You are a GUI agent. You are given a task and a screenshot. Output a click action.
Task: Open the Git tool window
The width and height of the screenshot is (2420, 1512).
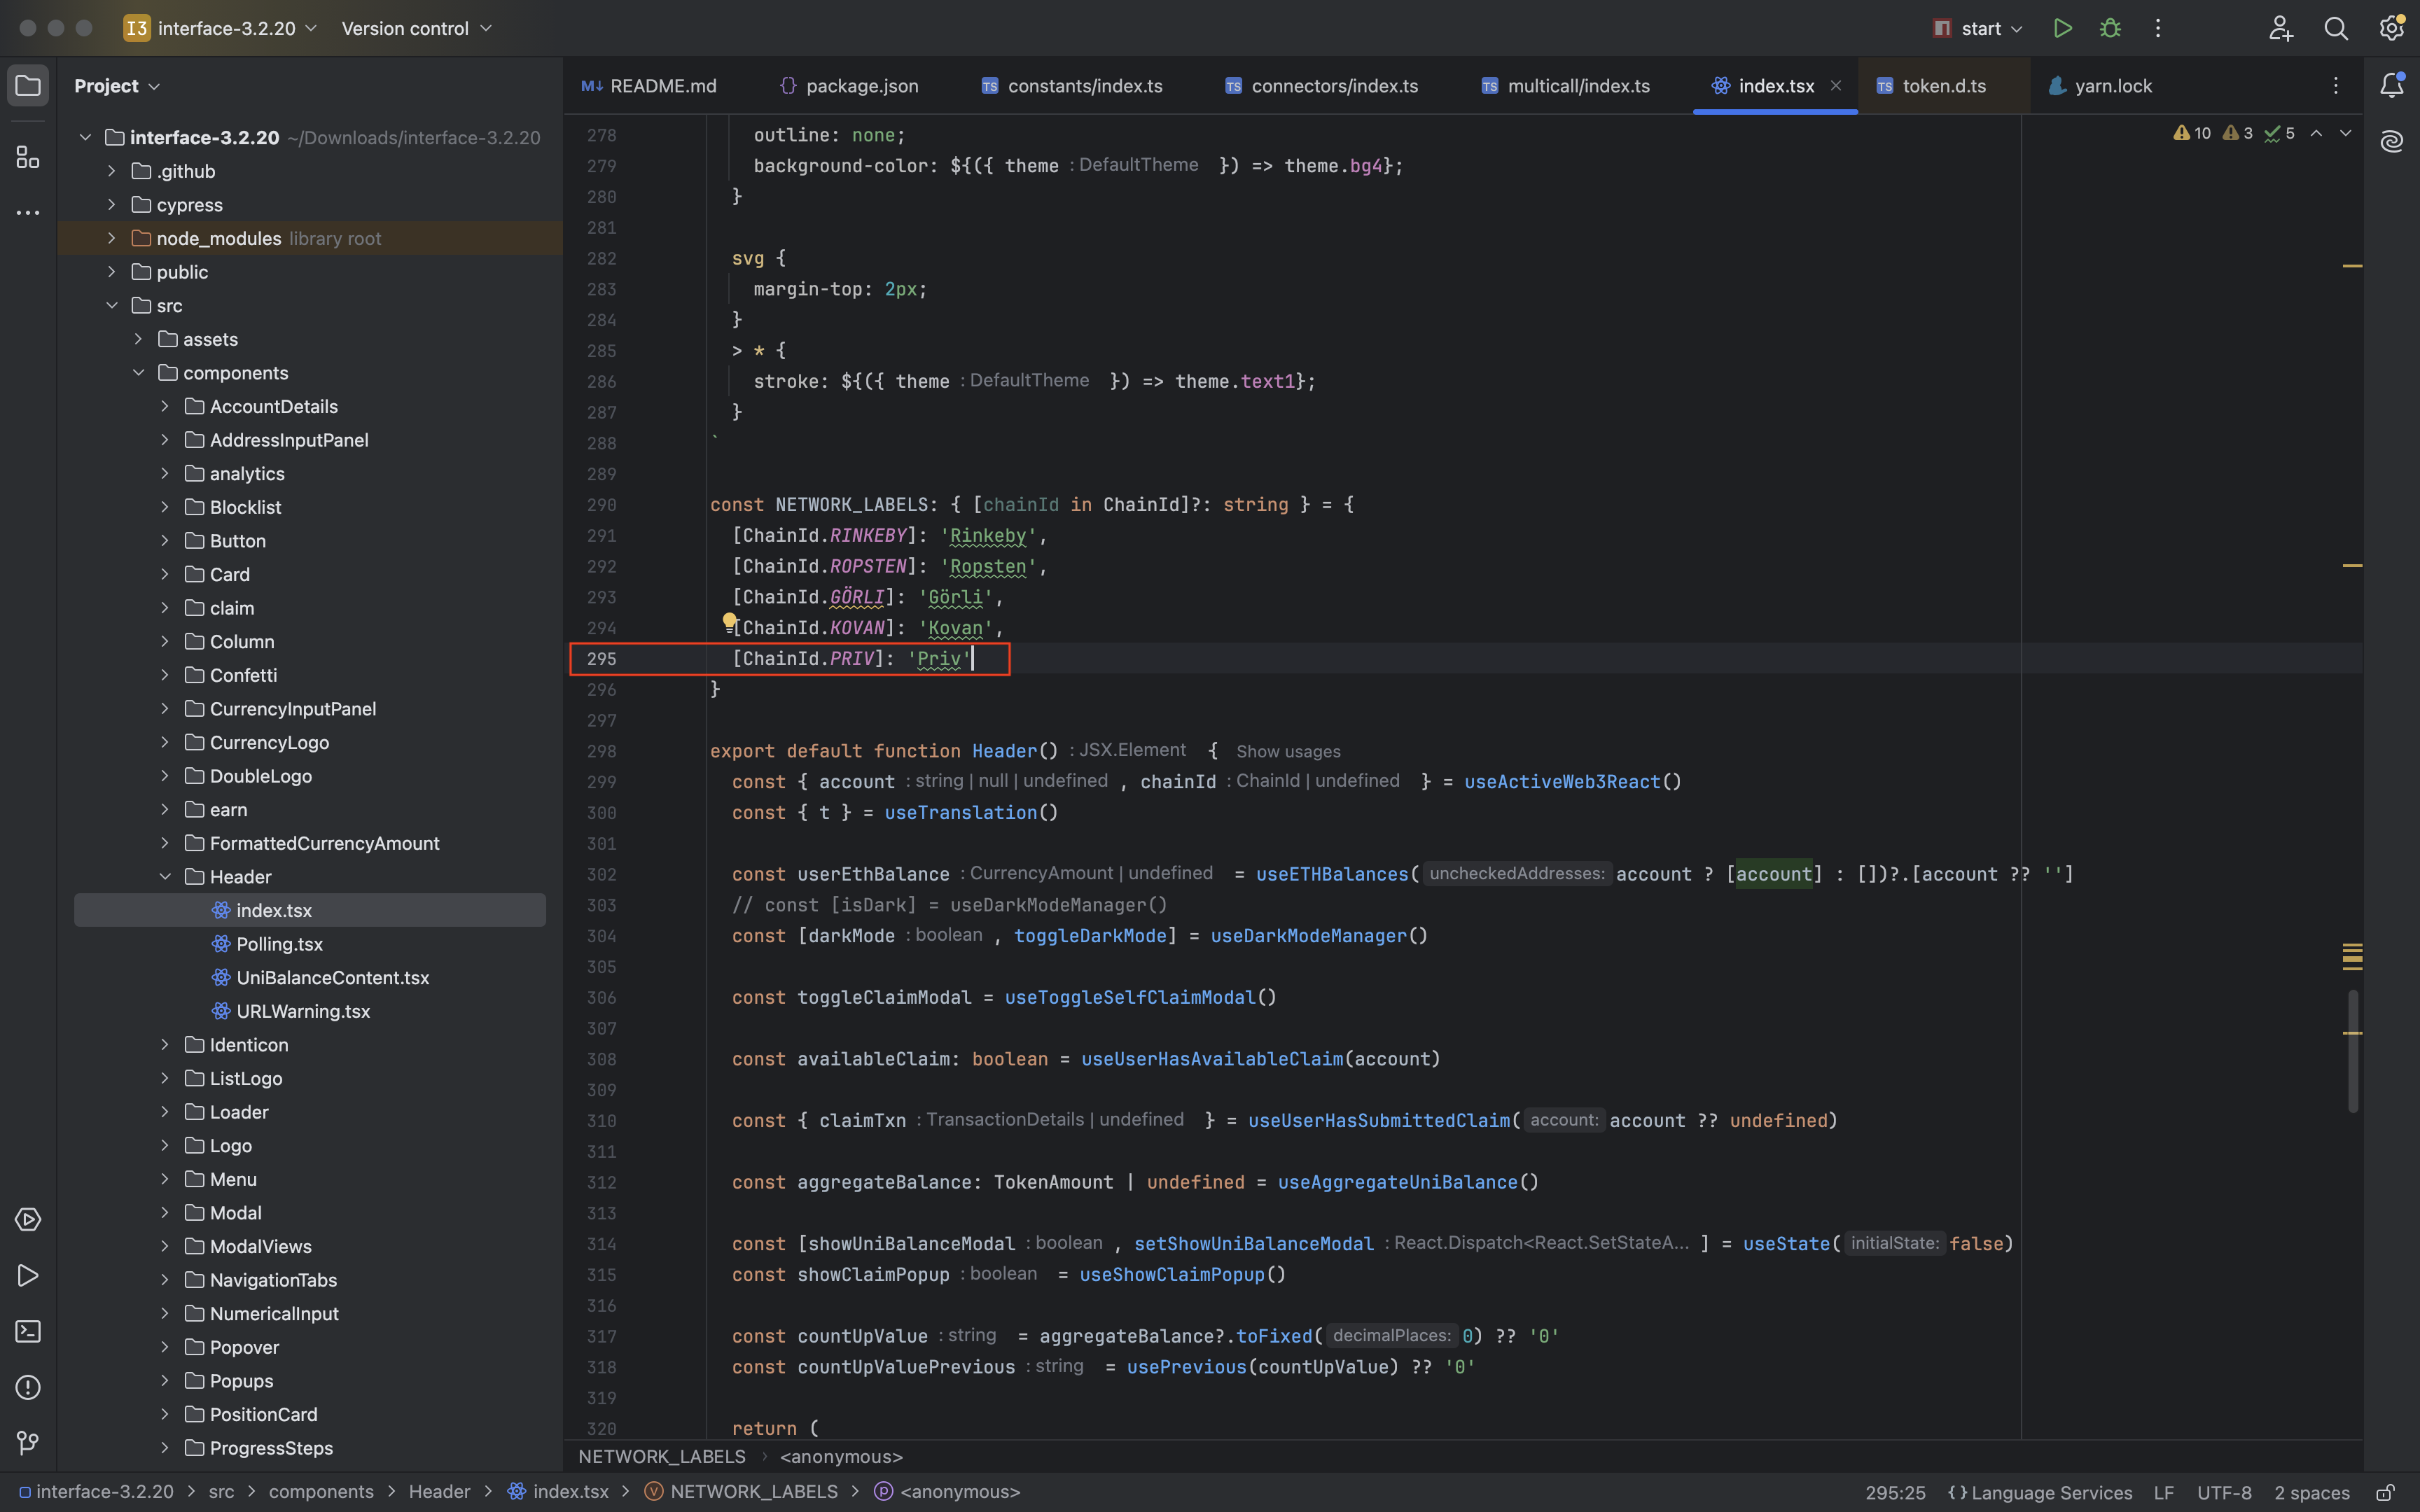[28, 1443]
